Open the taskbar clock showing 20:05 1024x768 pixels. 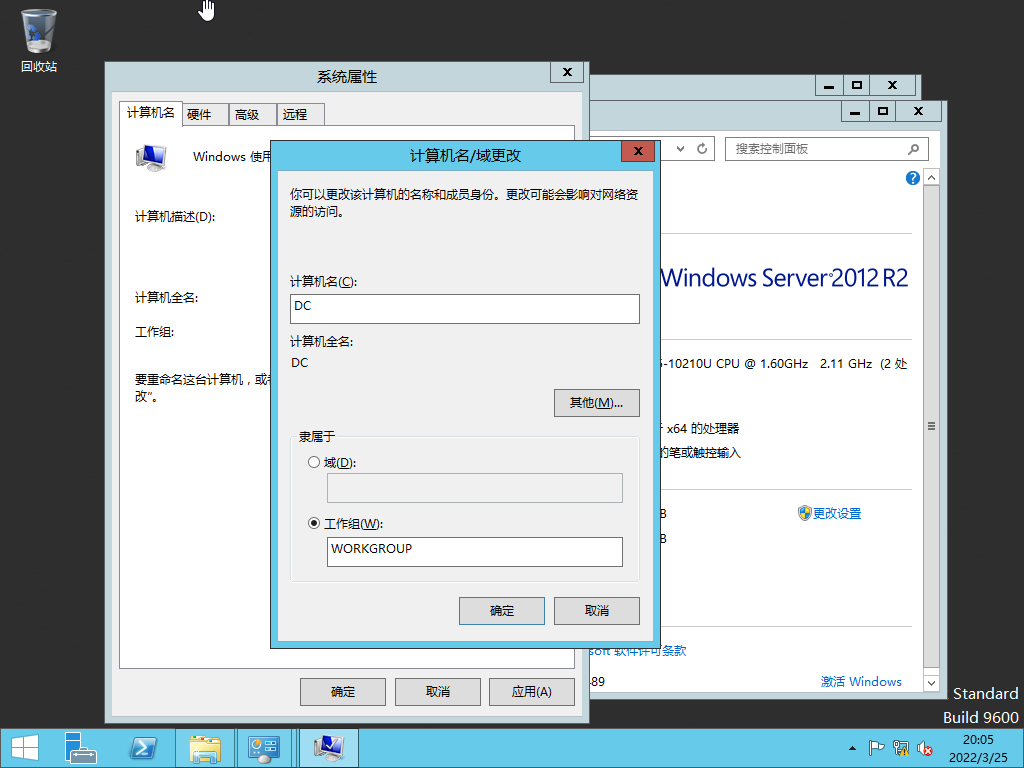click(978, 748)
